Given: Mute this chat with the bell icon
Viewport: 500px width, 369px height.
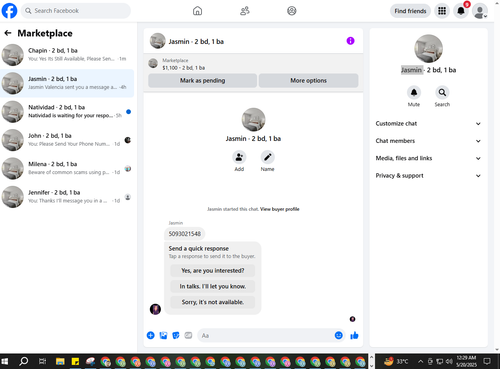Looking at the screenshot, I should pos(414,92).
